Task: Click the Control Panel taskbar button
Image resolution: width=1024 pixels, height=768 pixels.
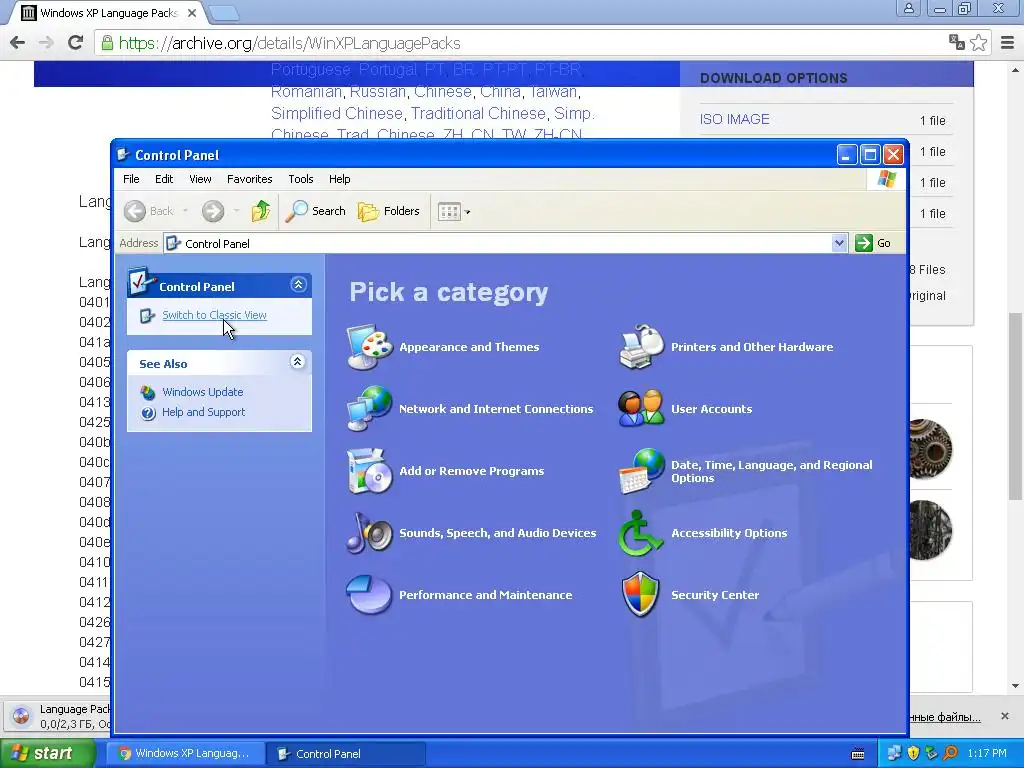Action: (x=346, y=754)
